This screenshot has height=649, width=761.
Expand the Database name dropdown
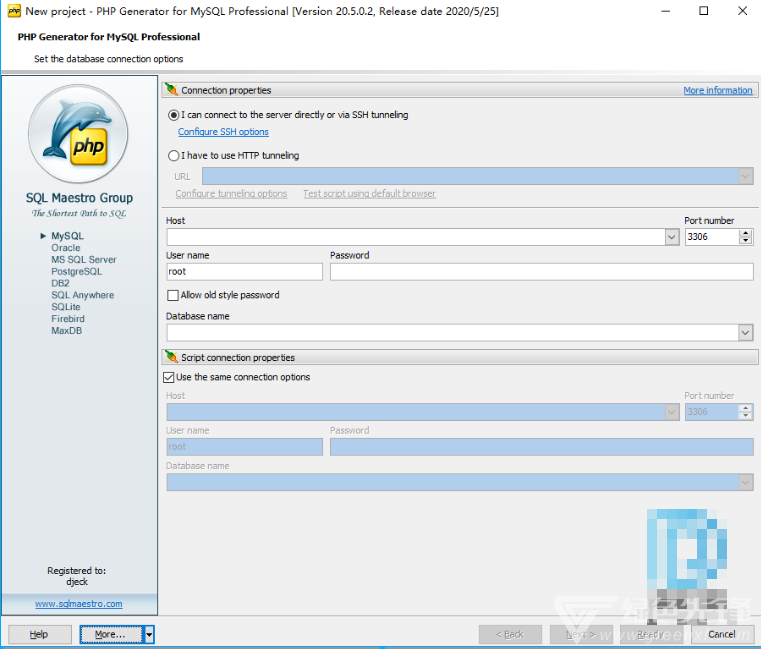coord(746,333)
